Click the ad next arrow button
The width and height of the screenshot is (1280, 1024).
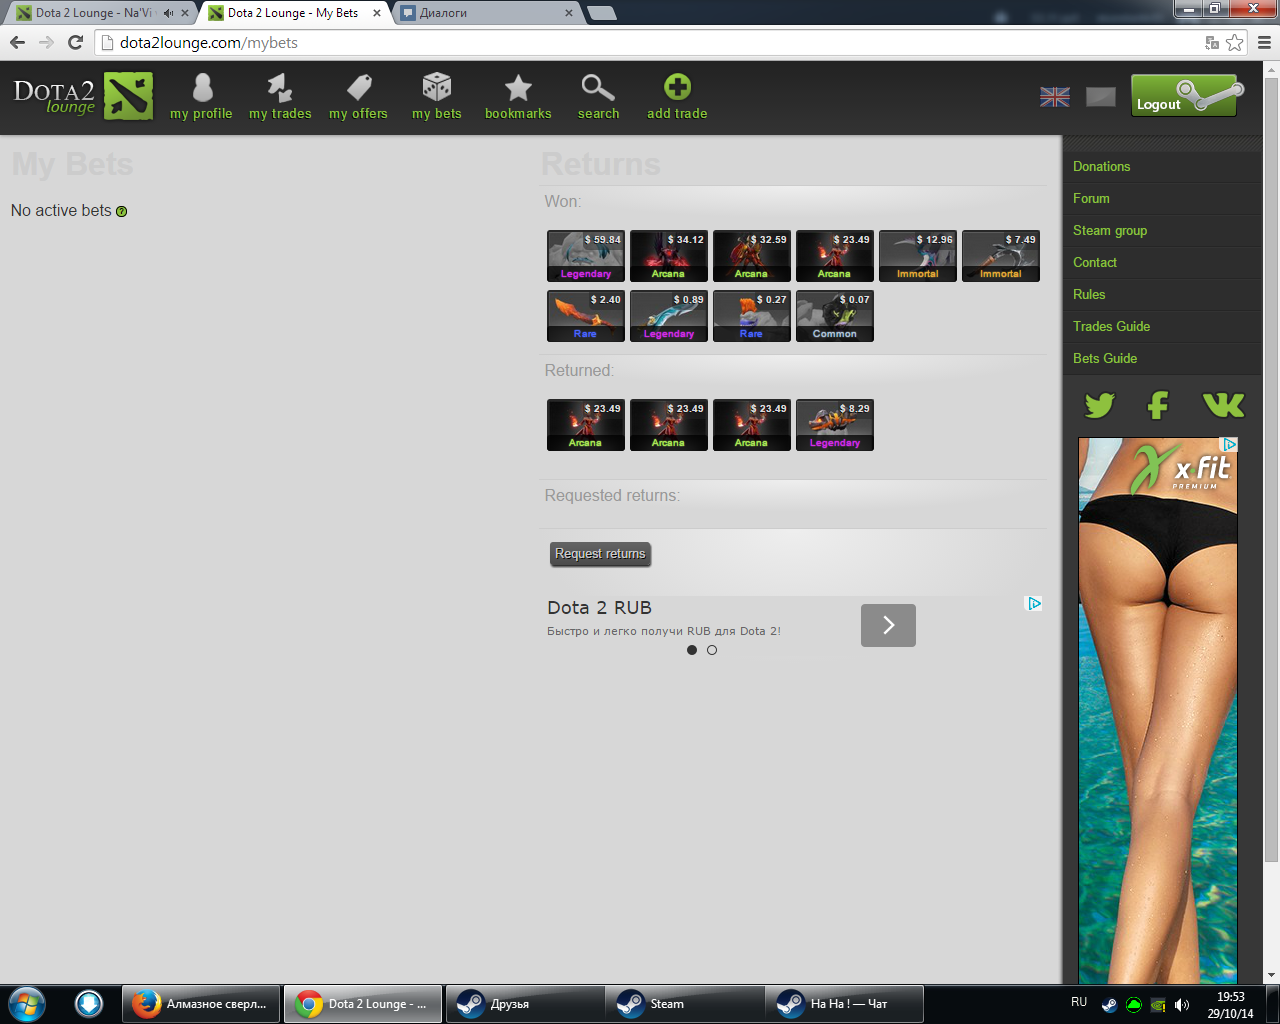pos(888,625)
